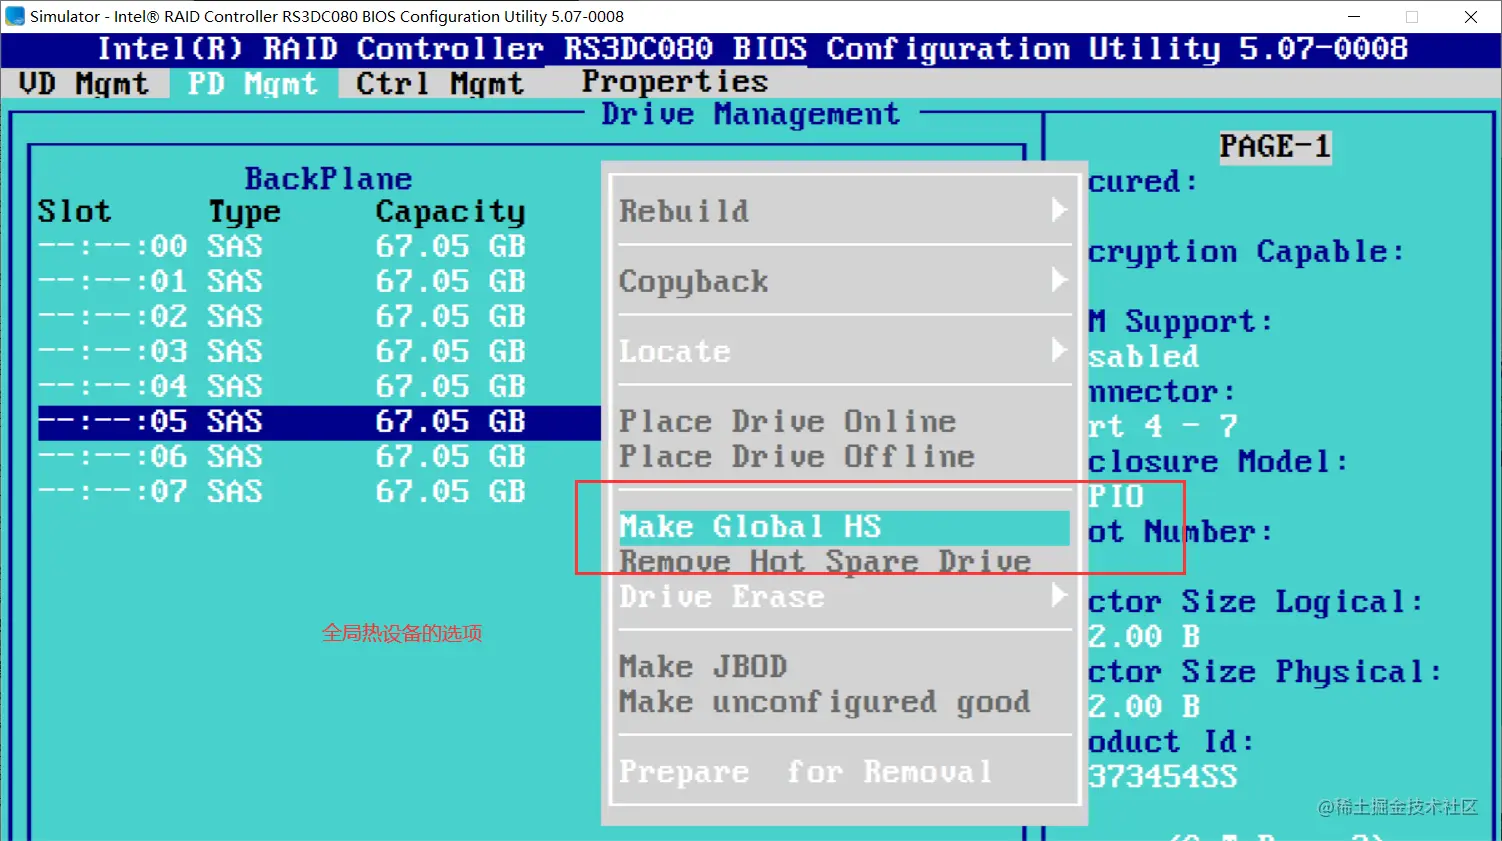Select Prepare for Removal
This screenshot has width=1502, height=841.
click(806, 772)
